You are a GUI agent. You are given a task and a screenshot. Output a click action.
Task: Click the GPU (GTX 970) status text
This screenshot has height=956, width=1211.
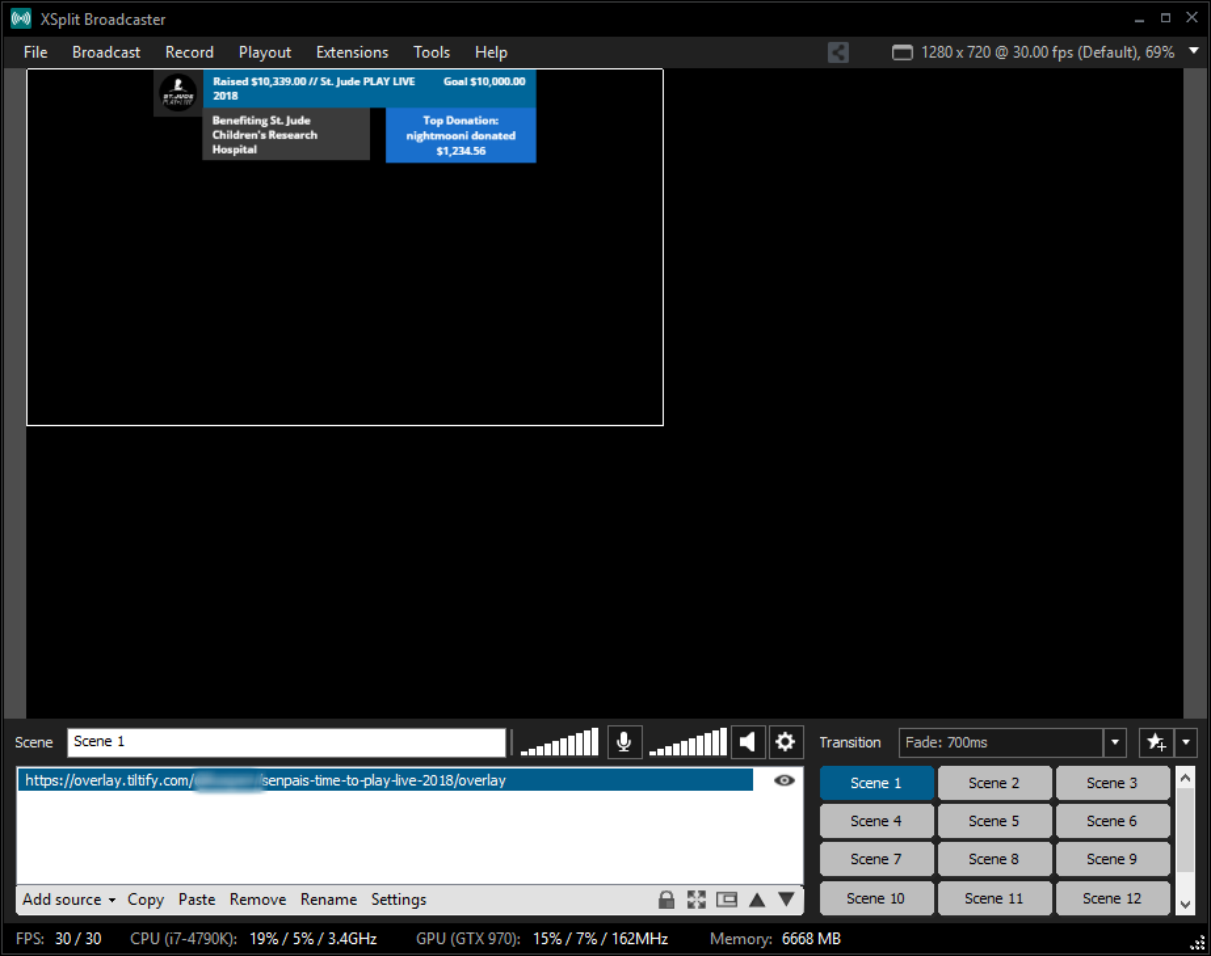(542, 939)
